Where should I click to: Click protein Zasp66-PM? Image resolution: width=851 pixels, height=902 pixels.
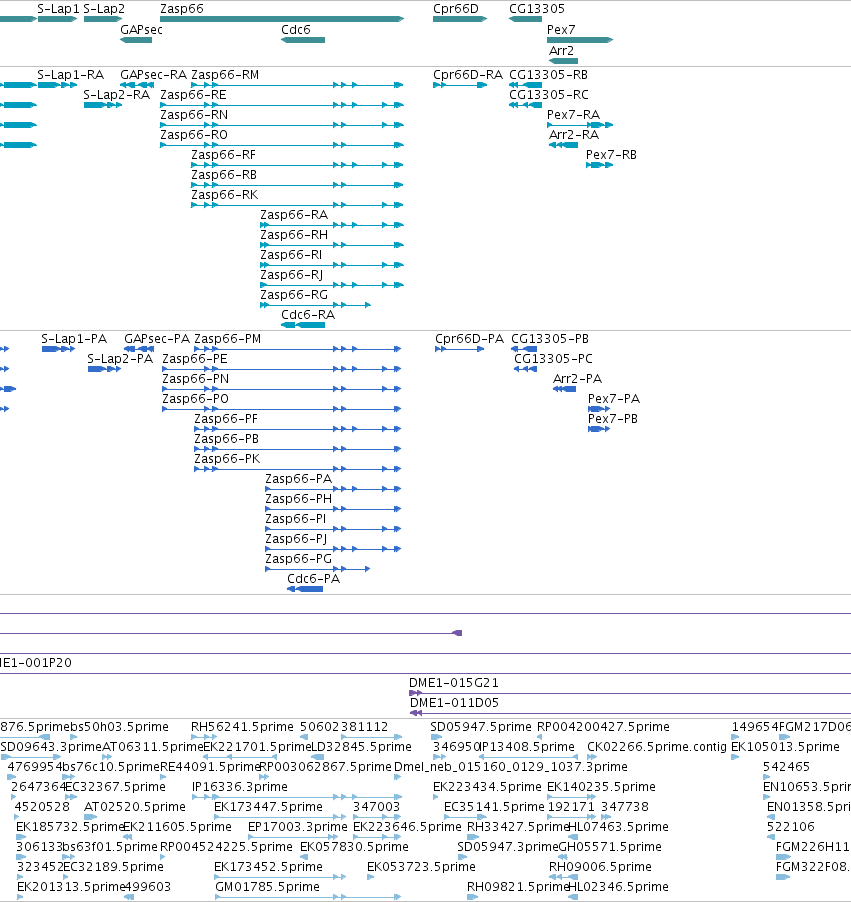coord(227,339)
